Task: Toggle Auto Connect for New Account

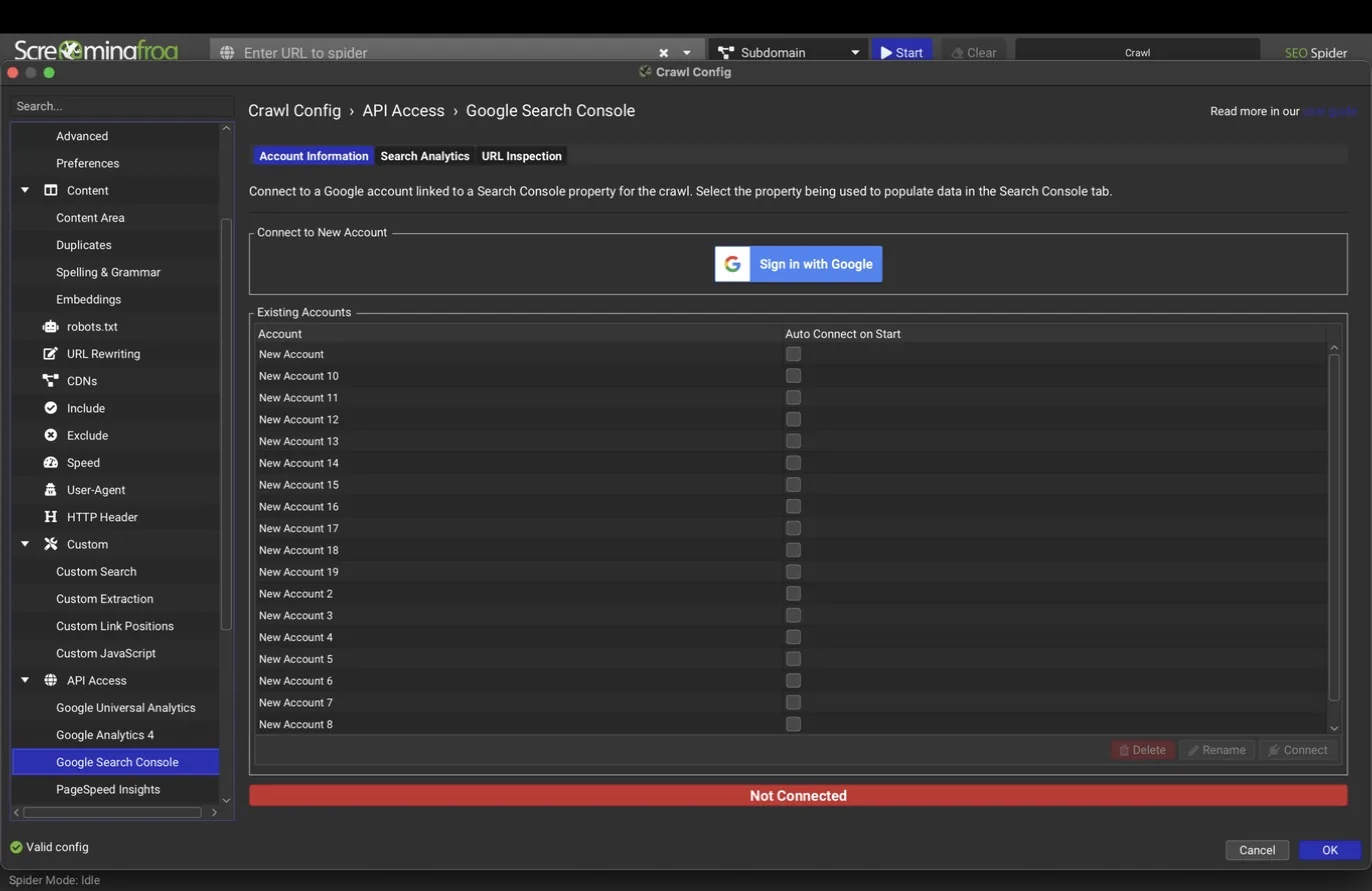Action: tap(793, 354)
